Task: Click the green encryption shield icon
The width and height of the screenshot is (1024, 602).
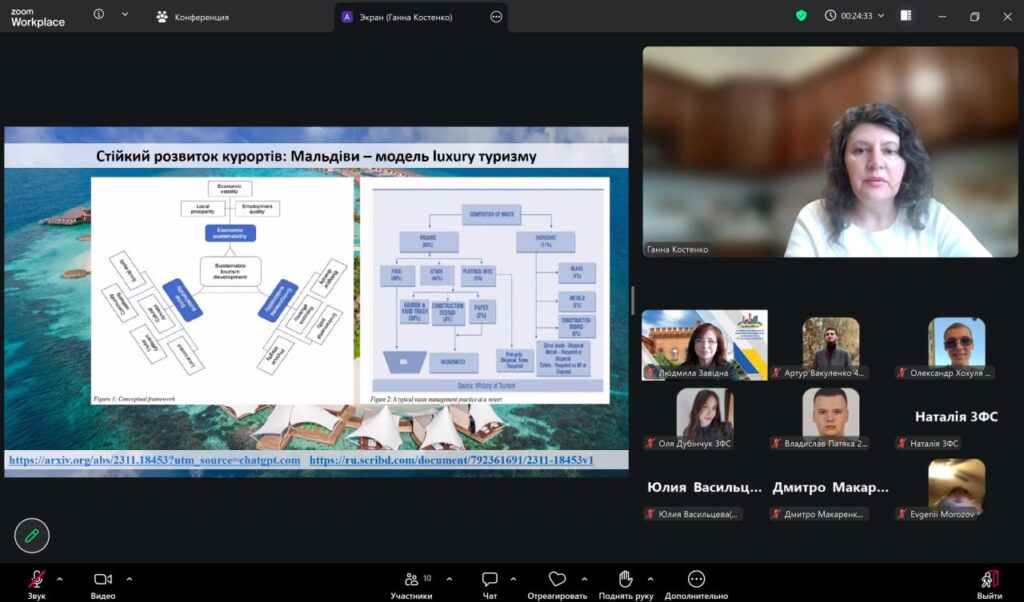Action: [801, 16]
